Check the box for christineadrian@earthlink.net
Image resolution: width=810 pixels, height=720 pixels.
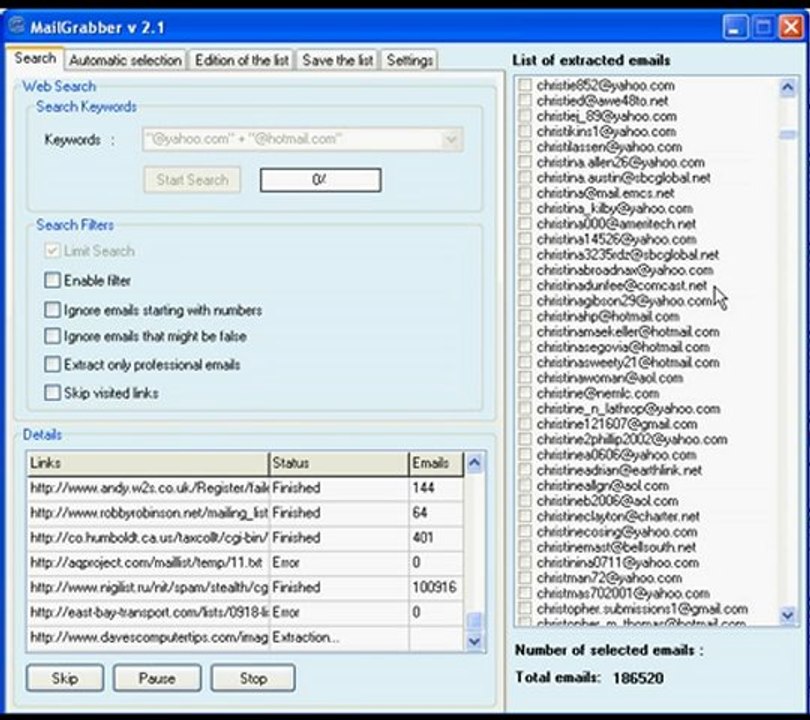525,470
